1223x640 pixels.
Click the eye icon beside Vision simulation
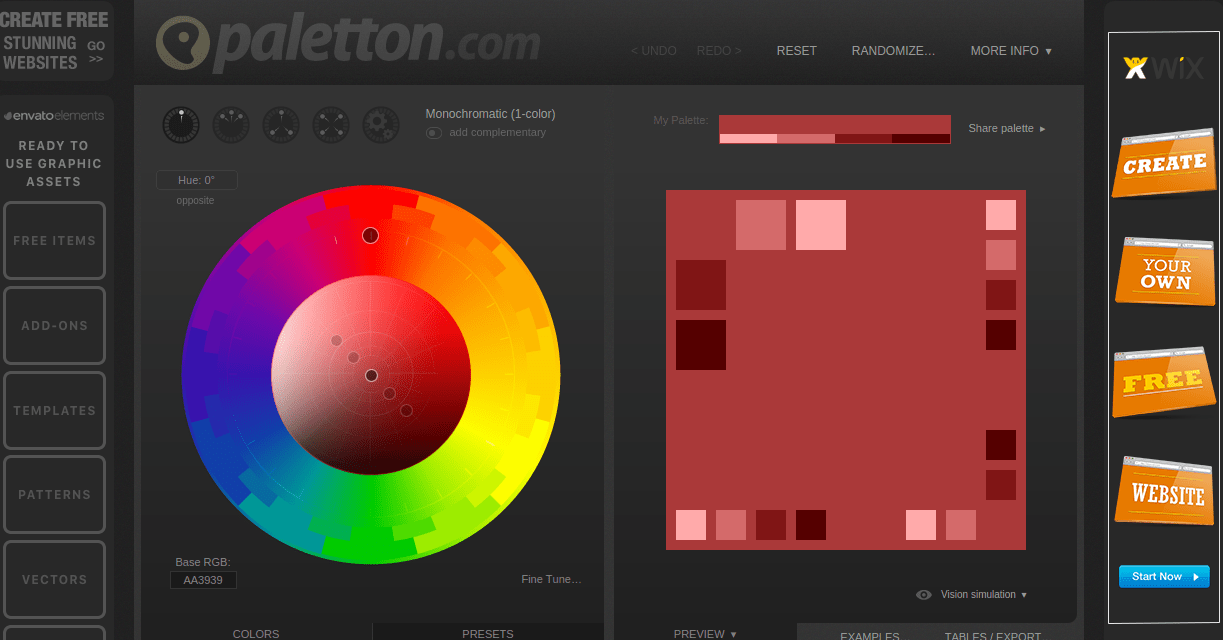(924, 594)
